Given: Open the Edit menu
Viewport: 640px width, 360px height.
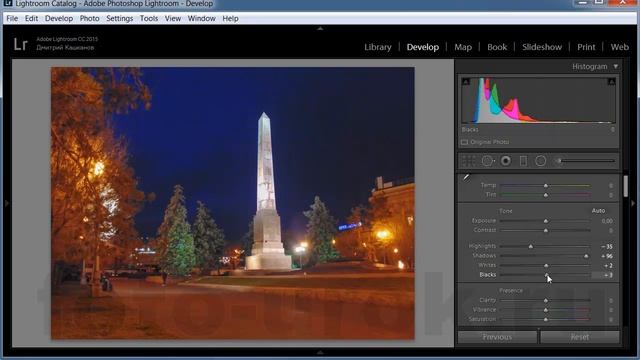Looking at the screenshot, I should (31, 18).
